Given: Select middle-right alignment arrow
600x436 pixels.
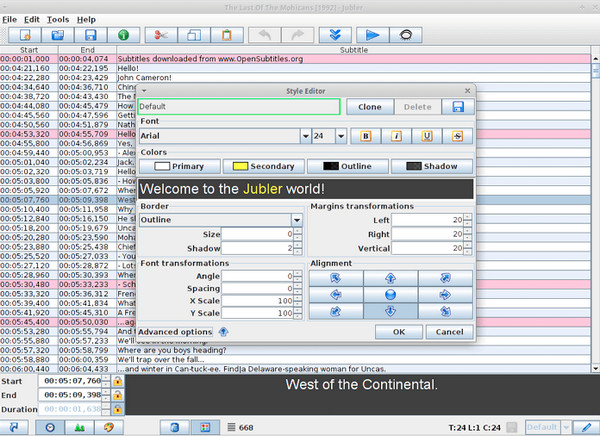Looking at the screenshot, I should pos(445,295).
